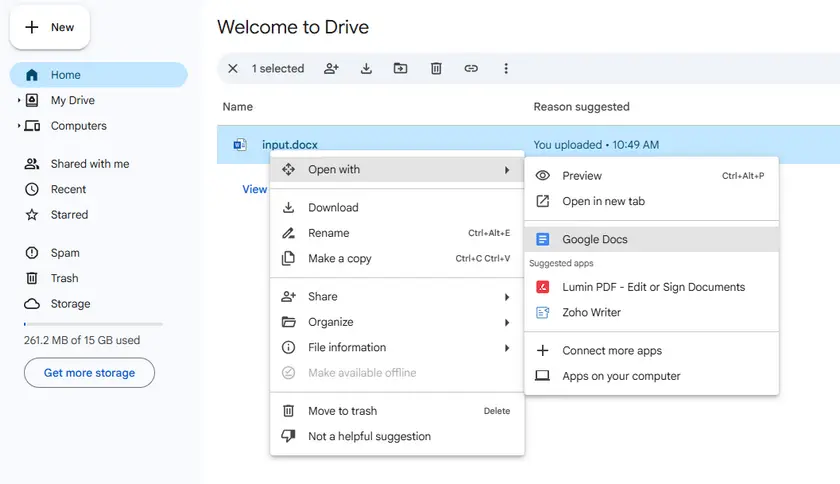Choose Move to trash
Screen dimensions: 840x484
tap(397, 411)
